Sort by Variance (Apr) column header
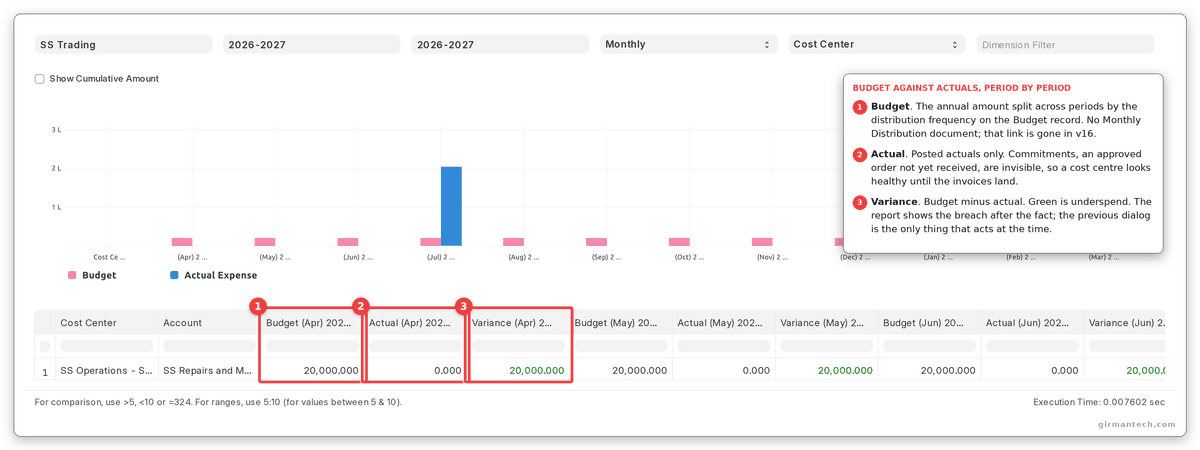This screenshot has width=1200, height=450. 518,323
